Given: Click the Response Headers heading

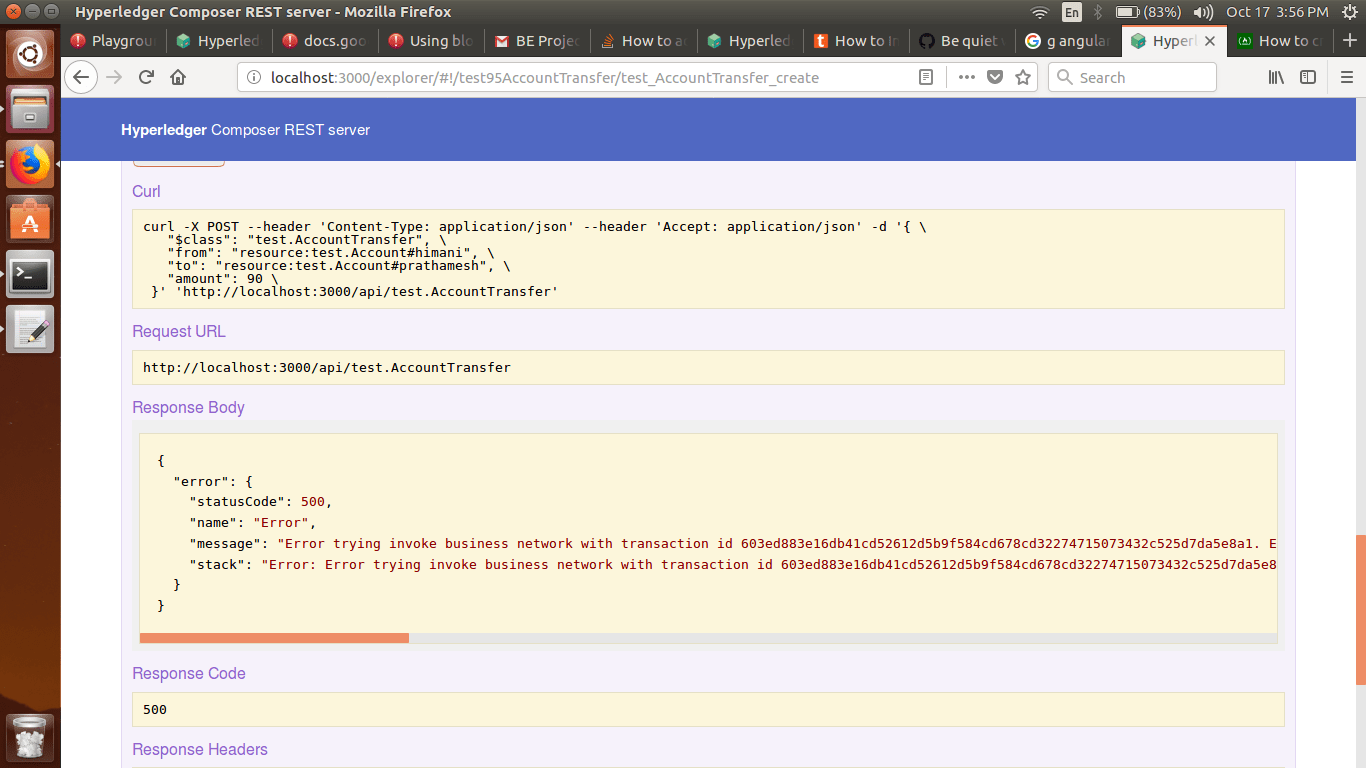Looking at the screenshot, I should pos(200,749).
